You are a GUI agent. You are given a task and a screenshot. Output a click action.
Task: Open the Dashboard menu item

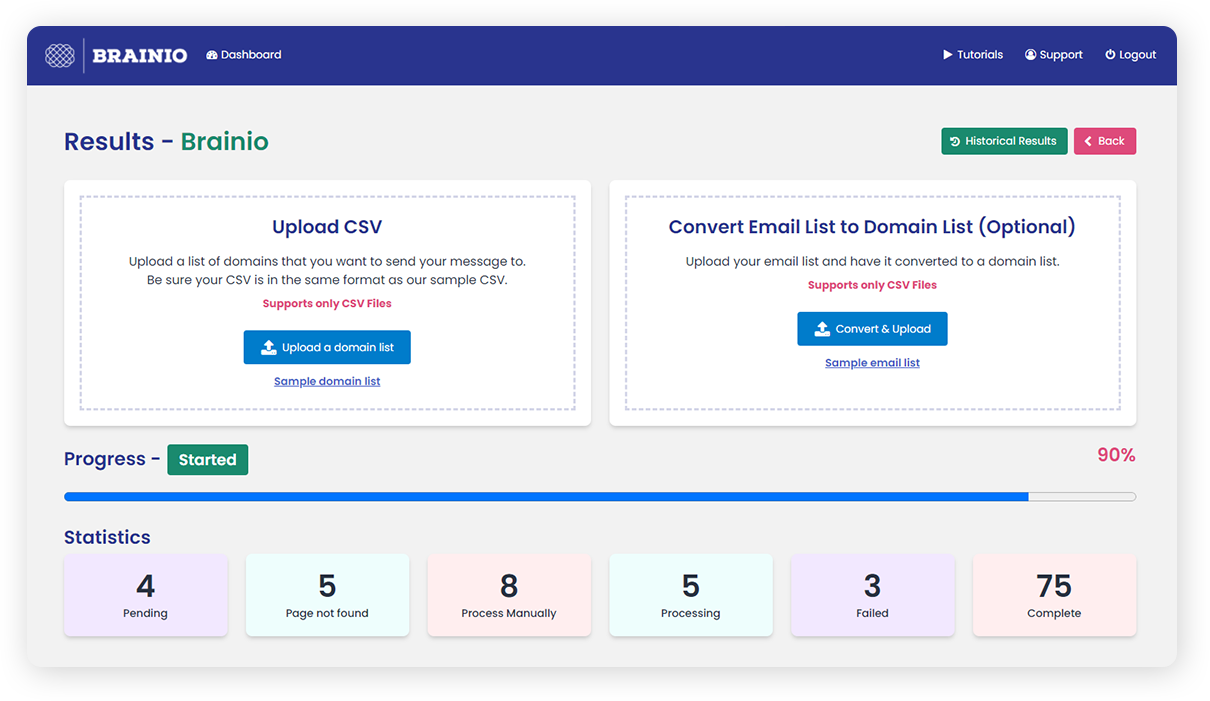coord(244,55)
